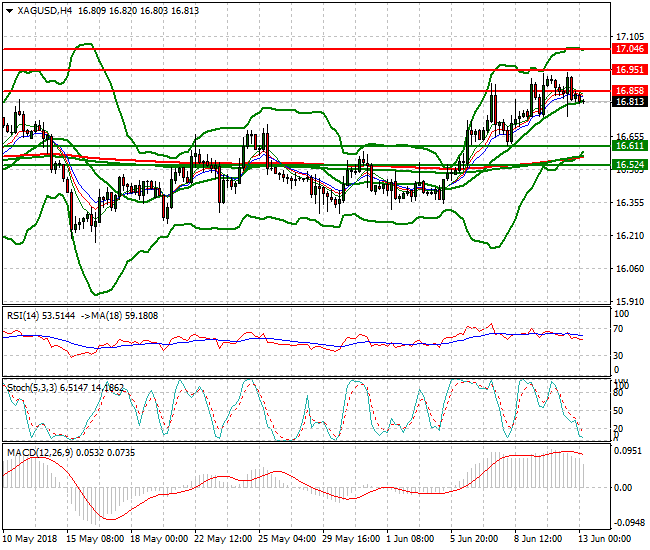The height and width of the screenshot is (550, 650).
Task: Click the XAGUSD,H4 chart title
Action: [x=45, y=11]
